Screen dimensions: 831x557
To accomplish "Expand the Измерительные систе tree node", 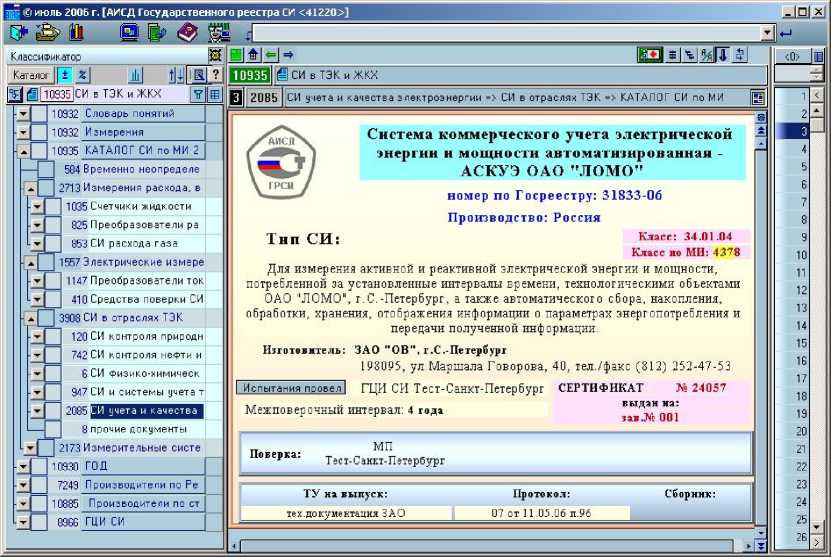I will tap(31, 448).
